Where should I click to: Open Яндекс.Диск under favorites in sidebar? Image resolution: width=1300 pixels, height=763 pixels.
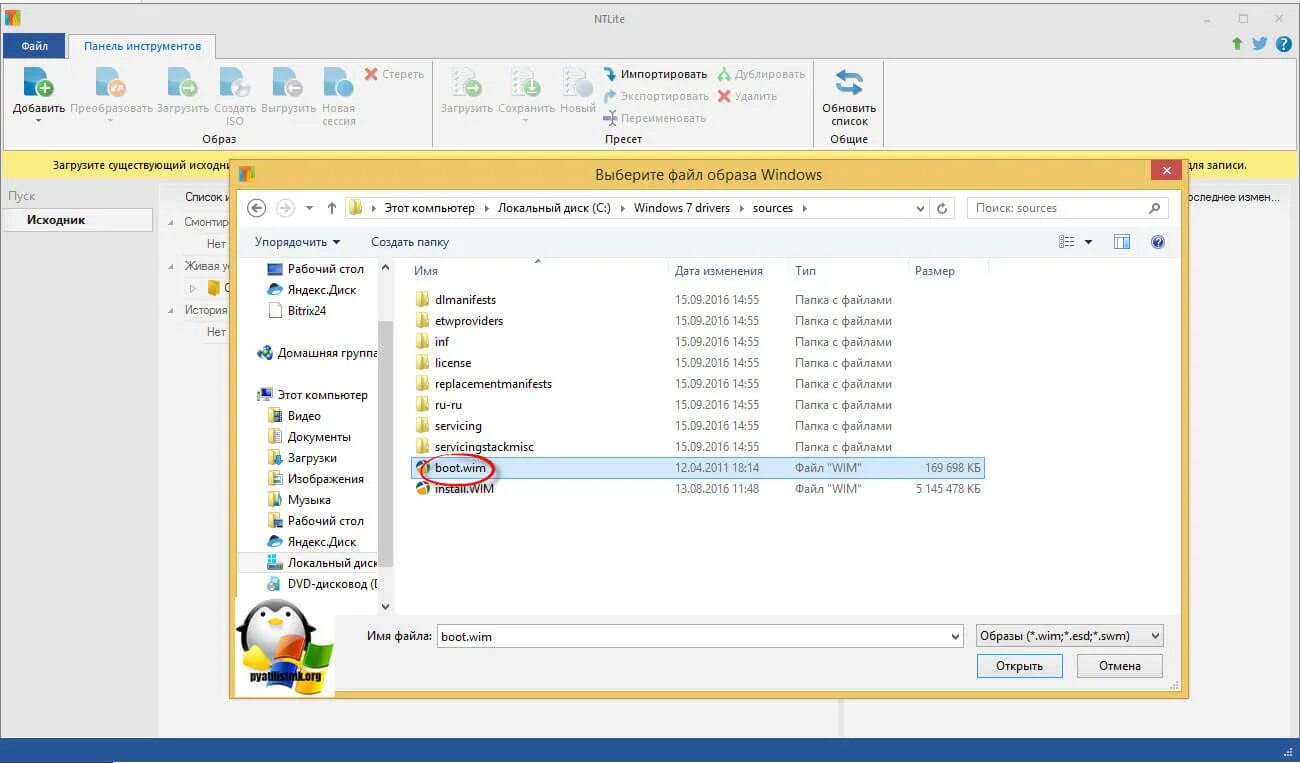(x=312, y=290)
